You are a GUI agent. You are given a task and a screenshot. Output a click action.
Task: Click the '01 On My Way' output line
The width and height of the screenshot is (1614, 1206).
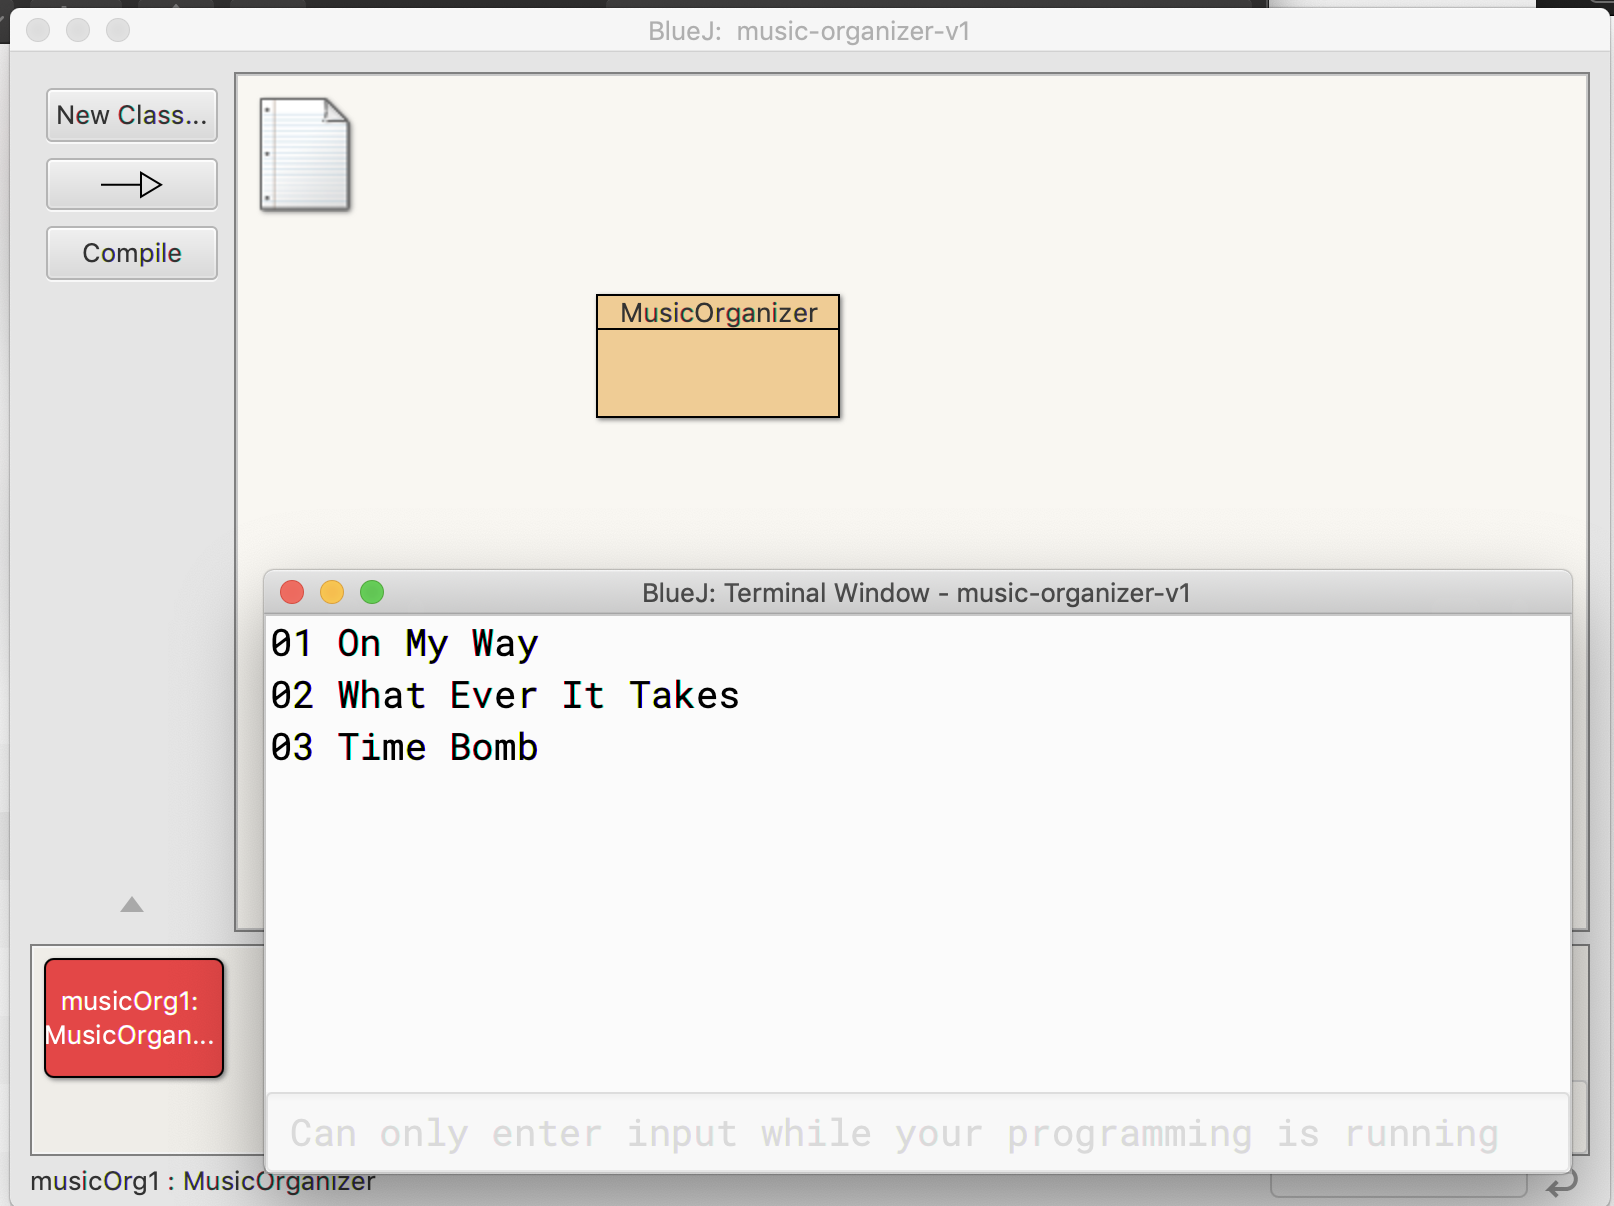click(x=405, y=644)
